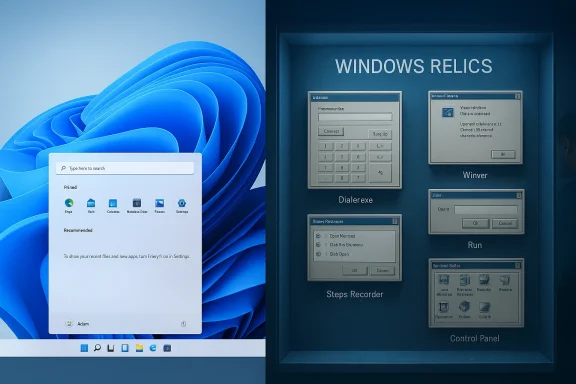Click OK in the Winver dialog
This screenshot has height=384, width=576.
[503, 154]
